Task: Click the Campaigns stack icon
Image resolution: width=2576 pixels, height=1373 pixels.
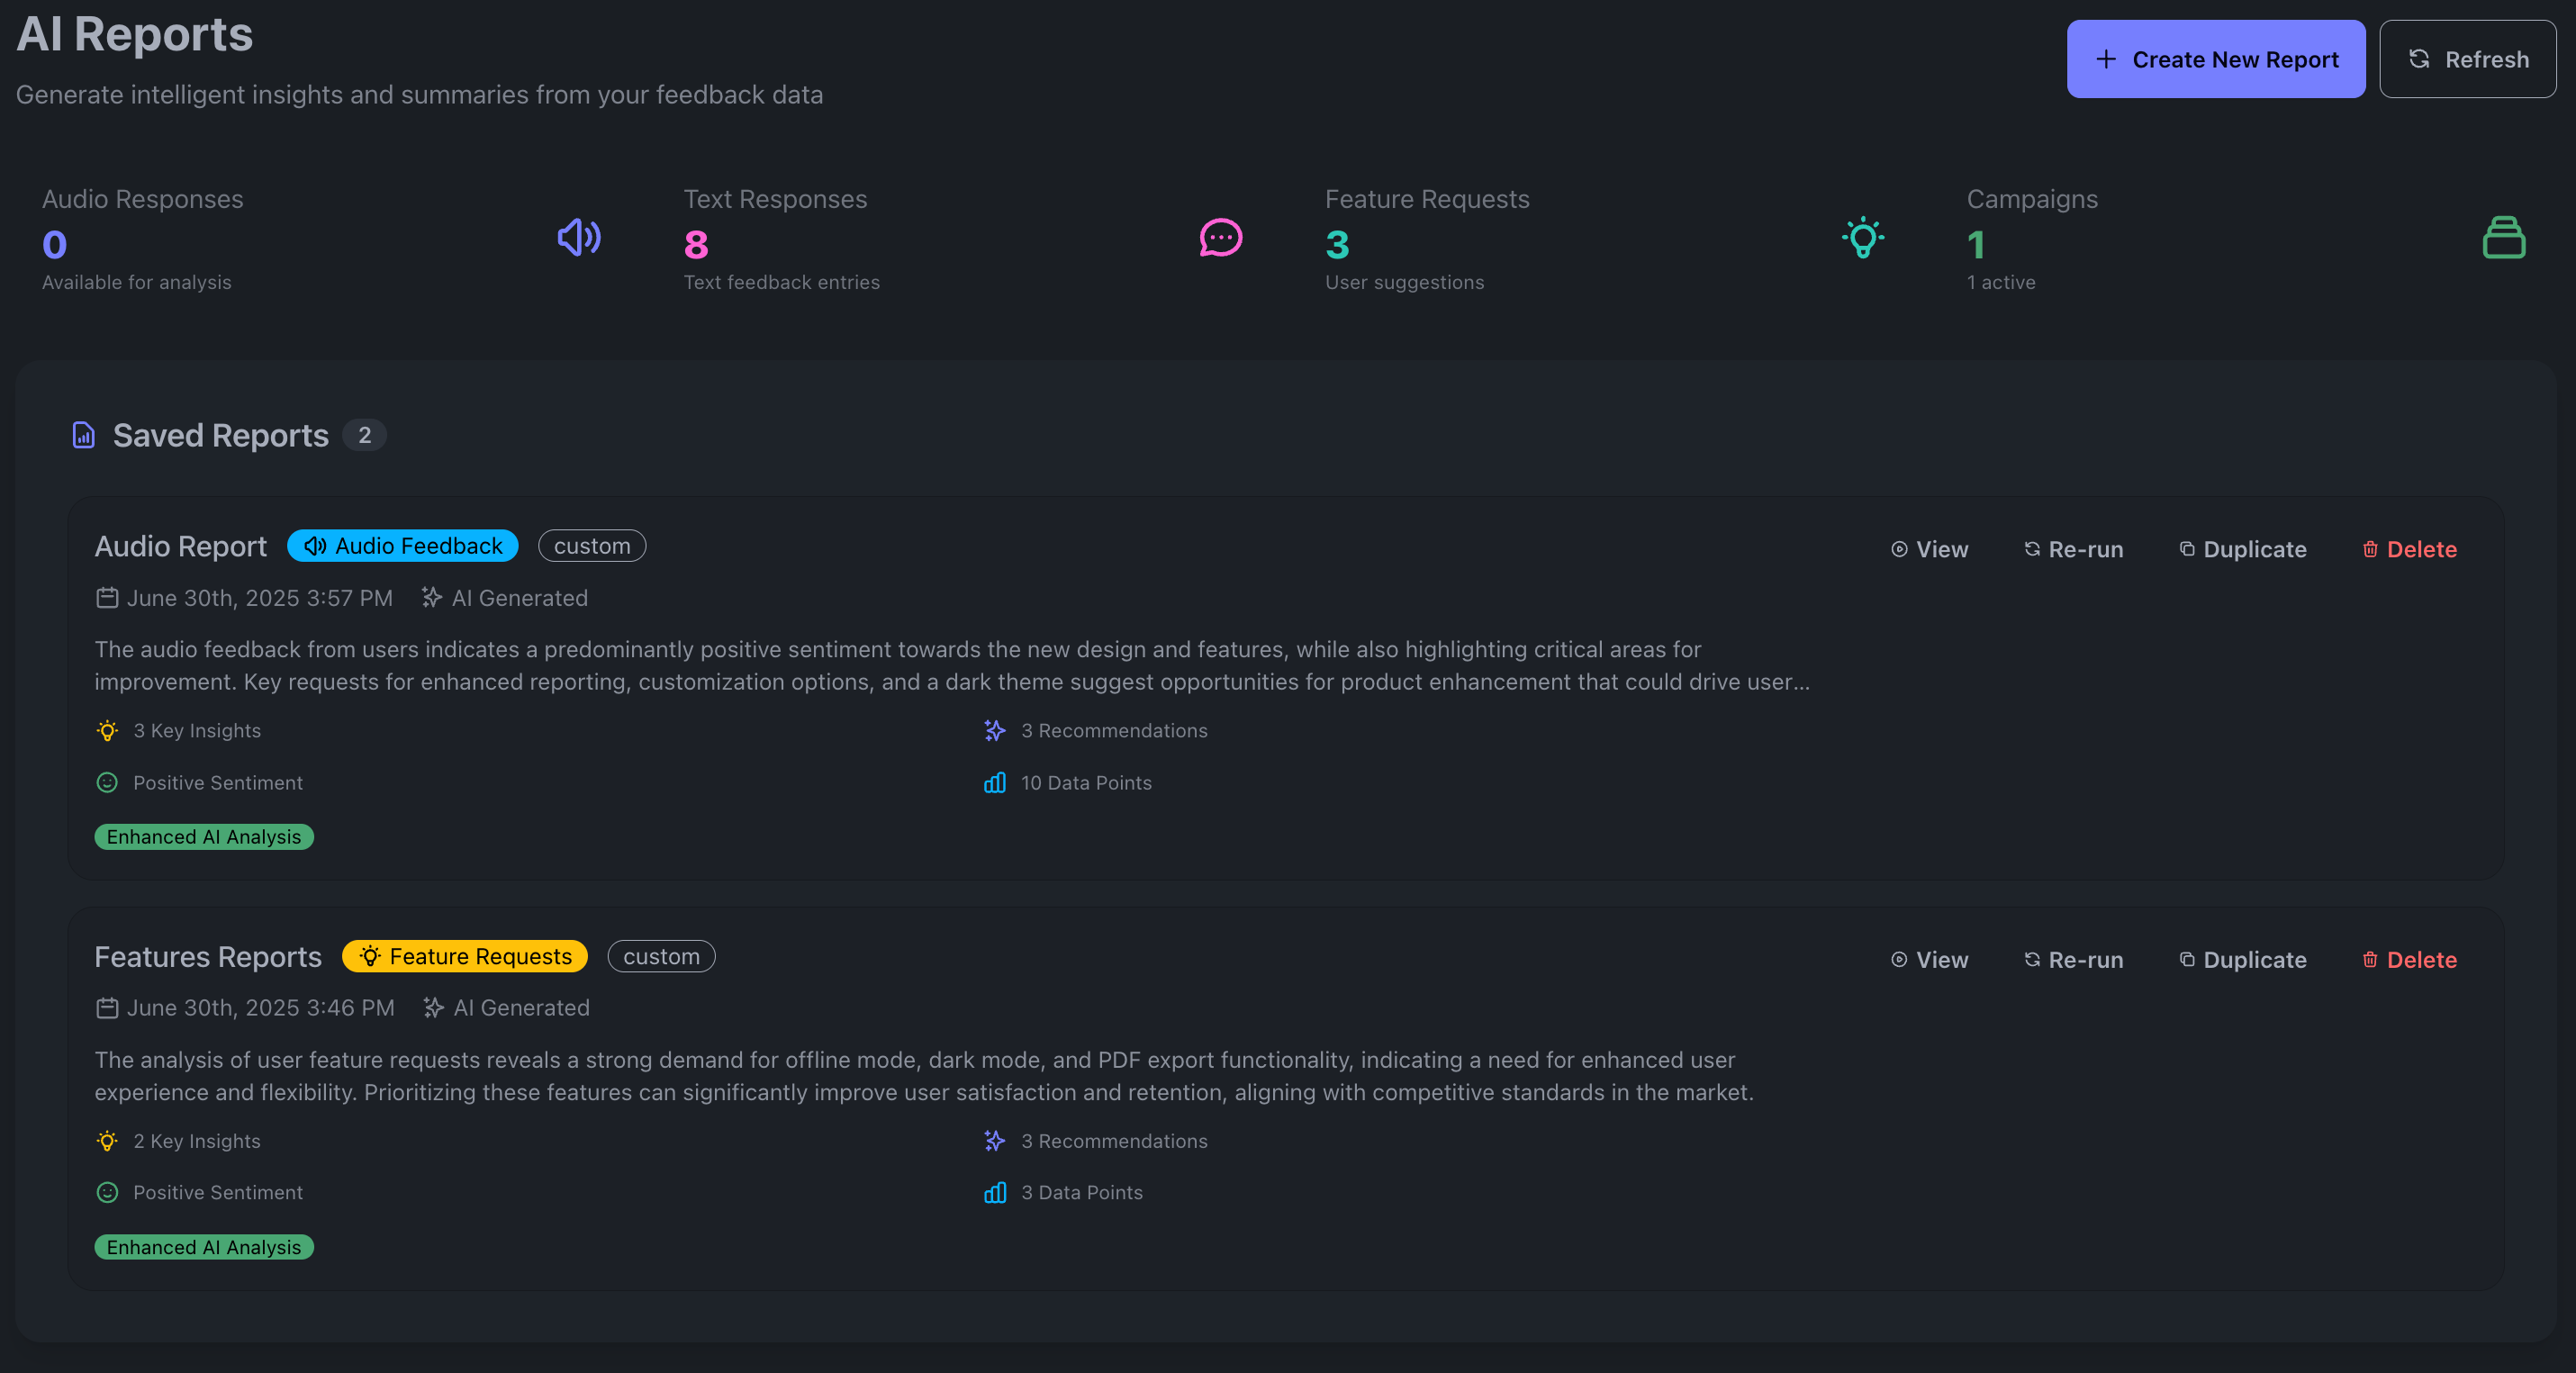Action: click(x=2503, y=238)
